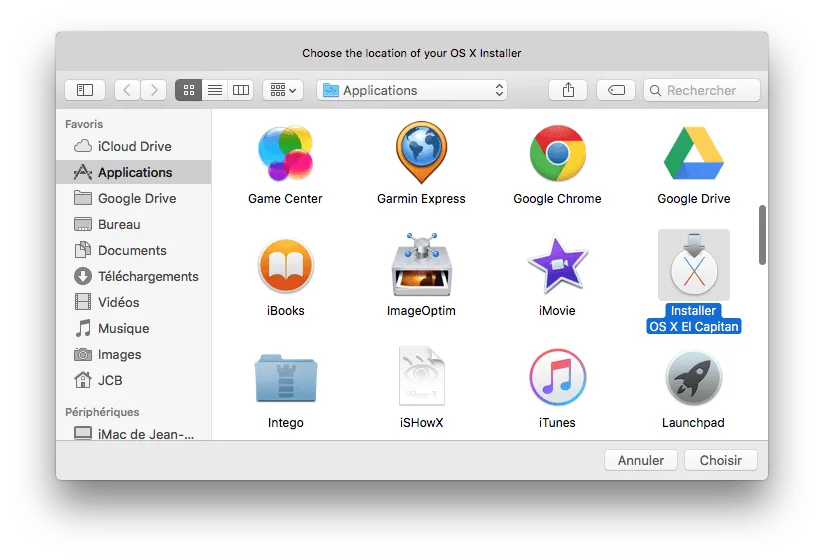The width and height of the screenshot is (824, 560).
Task: Select the iShowX file icon
Action: [x=421, y=376]
